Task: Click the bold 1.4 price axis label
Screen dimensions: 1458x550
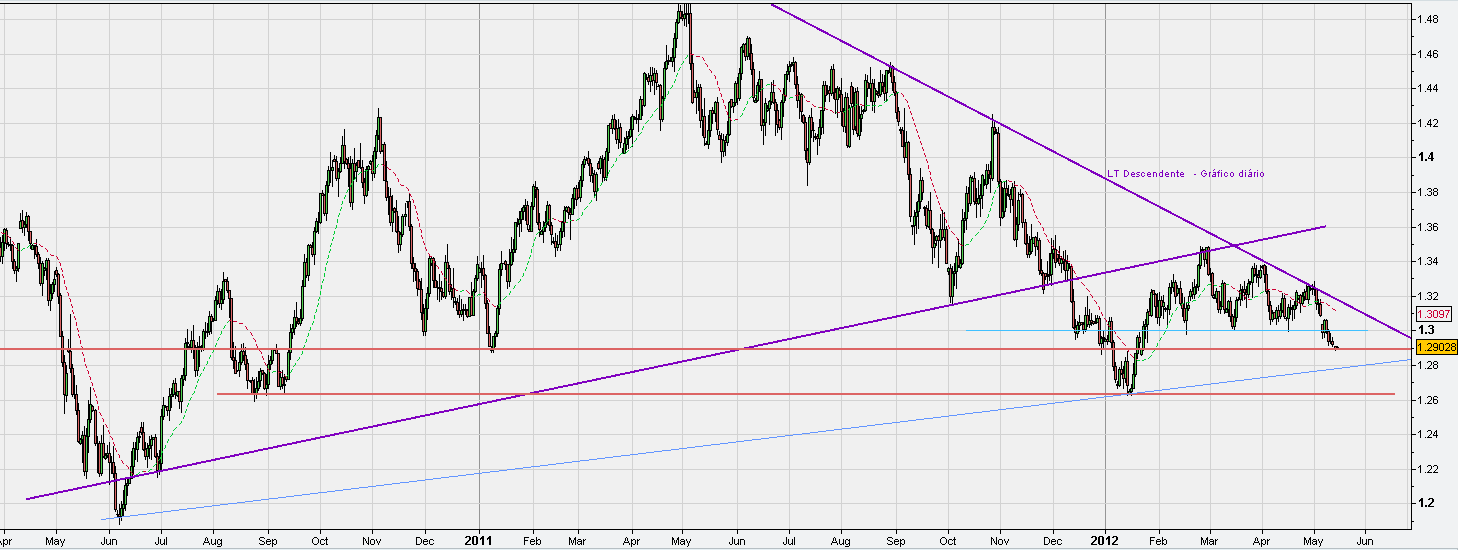Action: coord(1424,157)
